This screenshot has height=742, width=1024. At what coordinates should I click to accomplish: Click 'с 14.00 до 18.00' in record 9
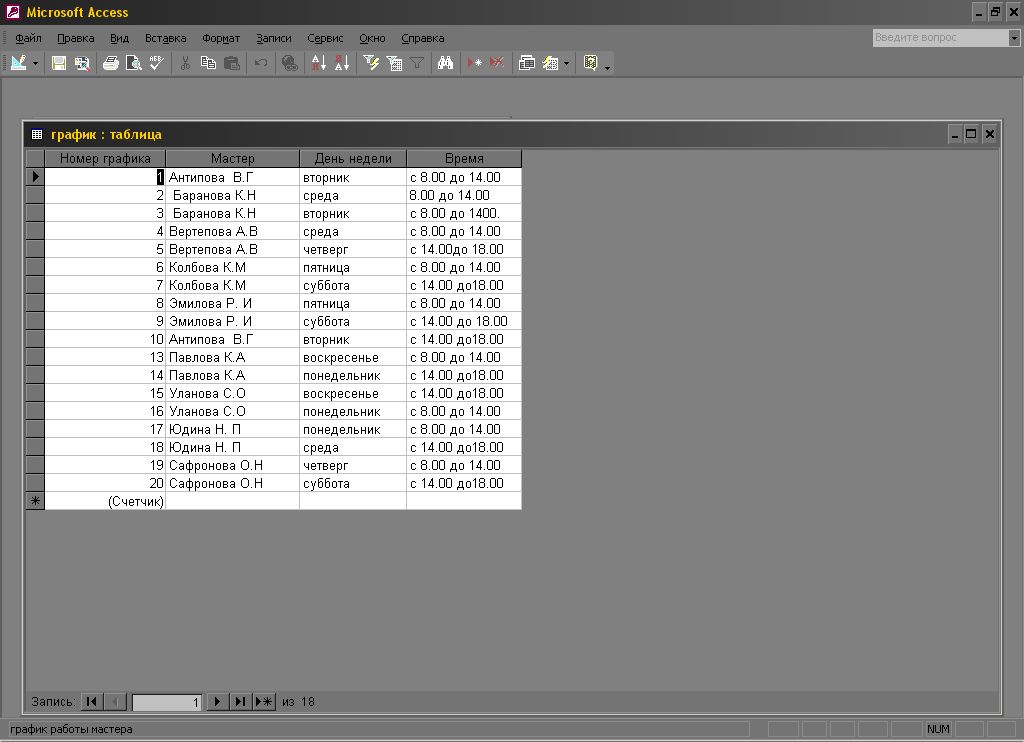[x=464, y=321]
